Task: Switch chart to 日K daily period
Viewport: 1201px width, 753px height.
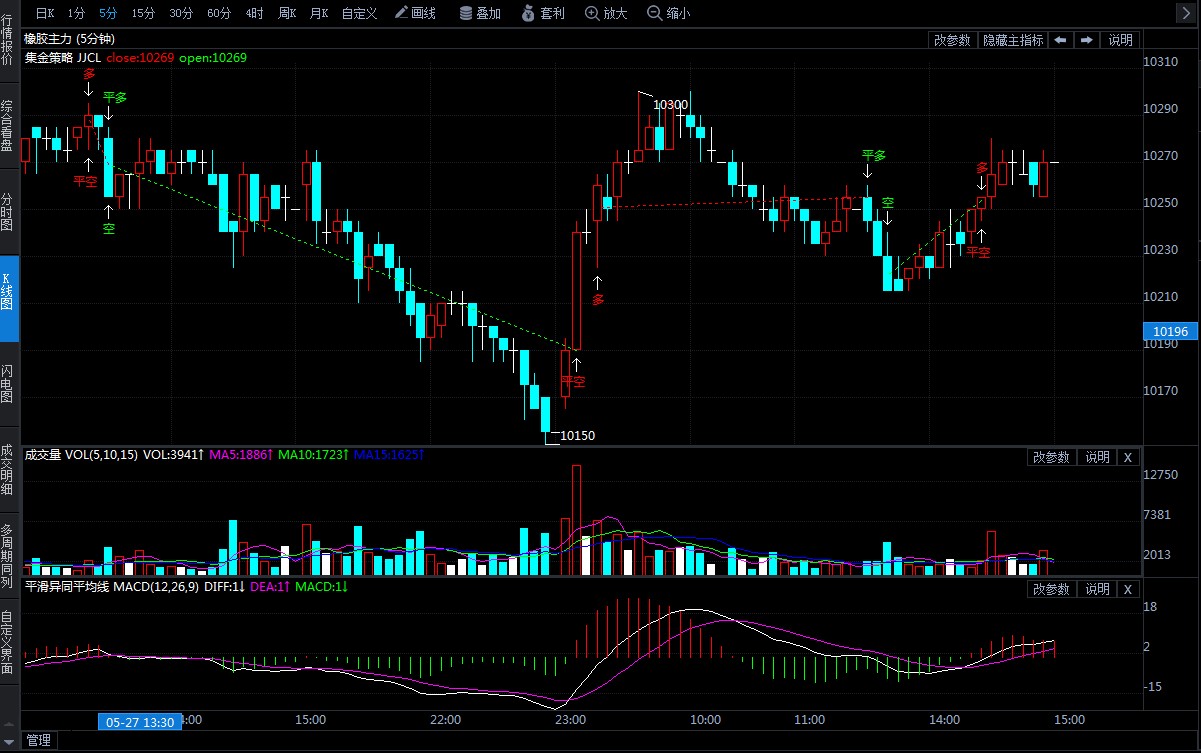Action: 46,13
